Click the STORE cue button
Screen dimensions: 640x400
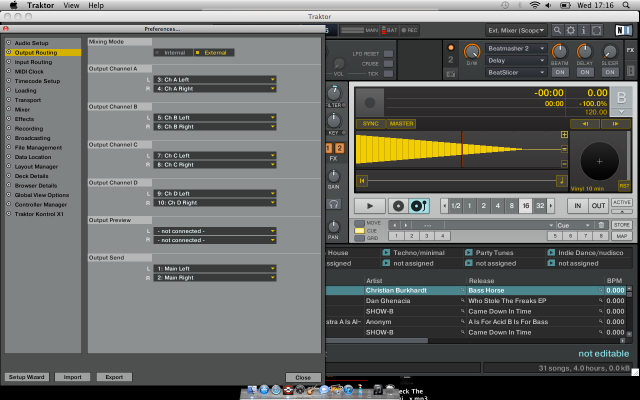coord(622,225)
